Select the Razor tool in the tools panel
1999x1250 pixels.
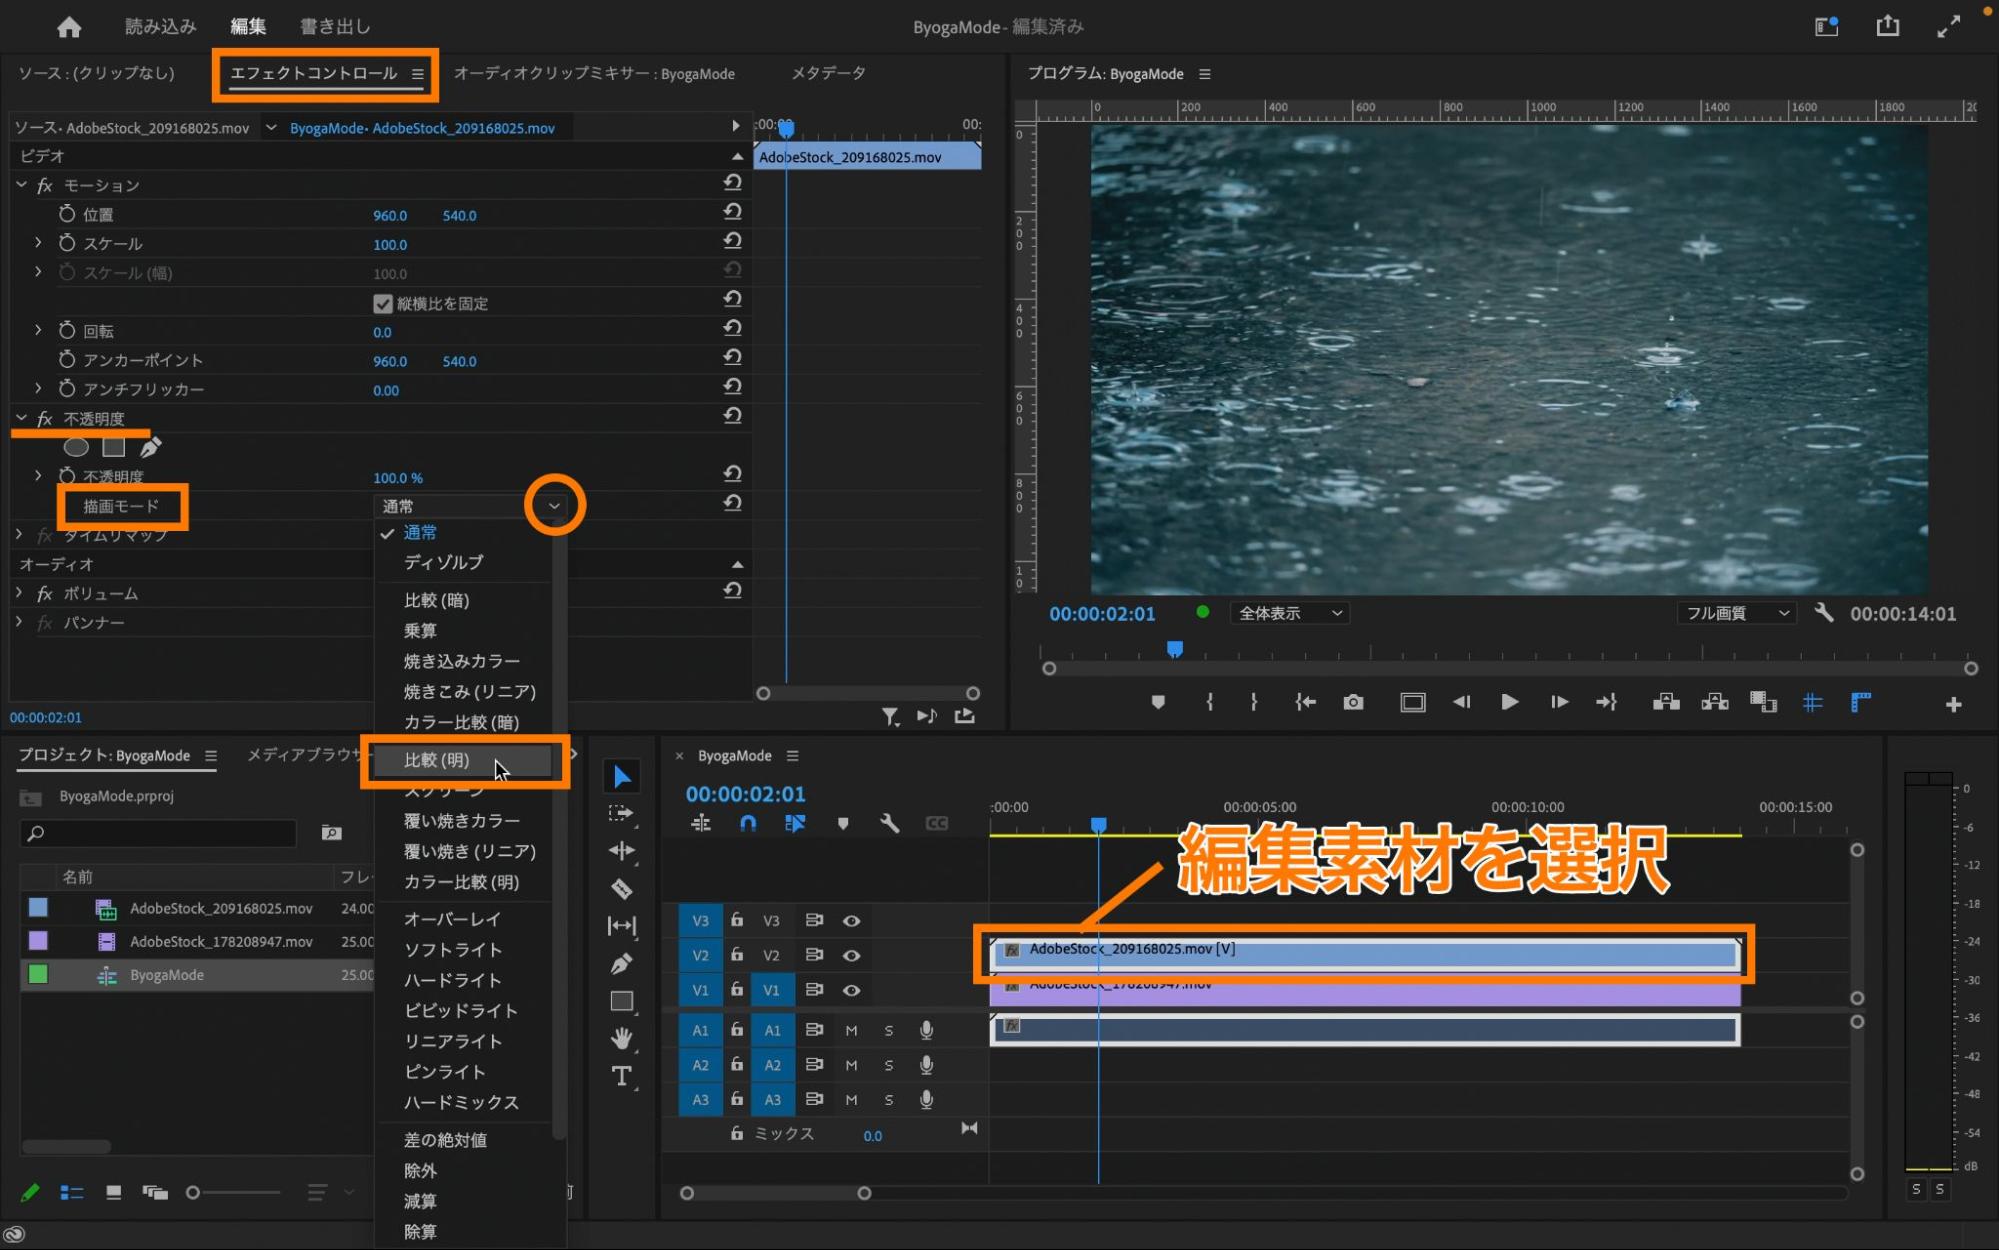tap(621, 889)
